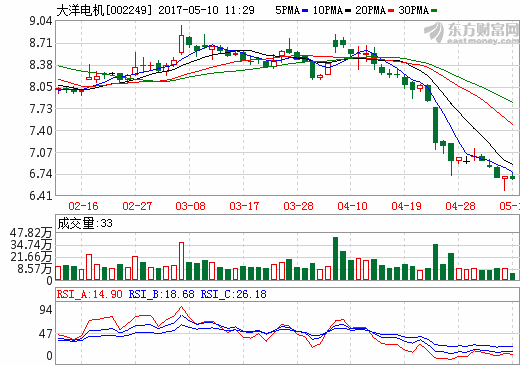Click the tallest red candlestick near 03-08
520x365 pixels.
pos(181,40)
